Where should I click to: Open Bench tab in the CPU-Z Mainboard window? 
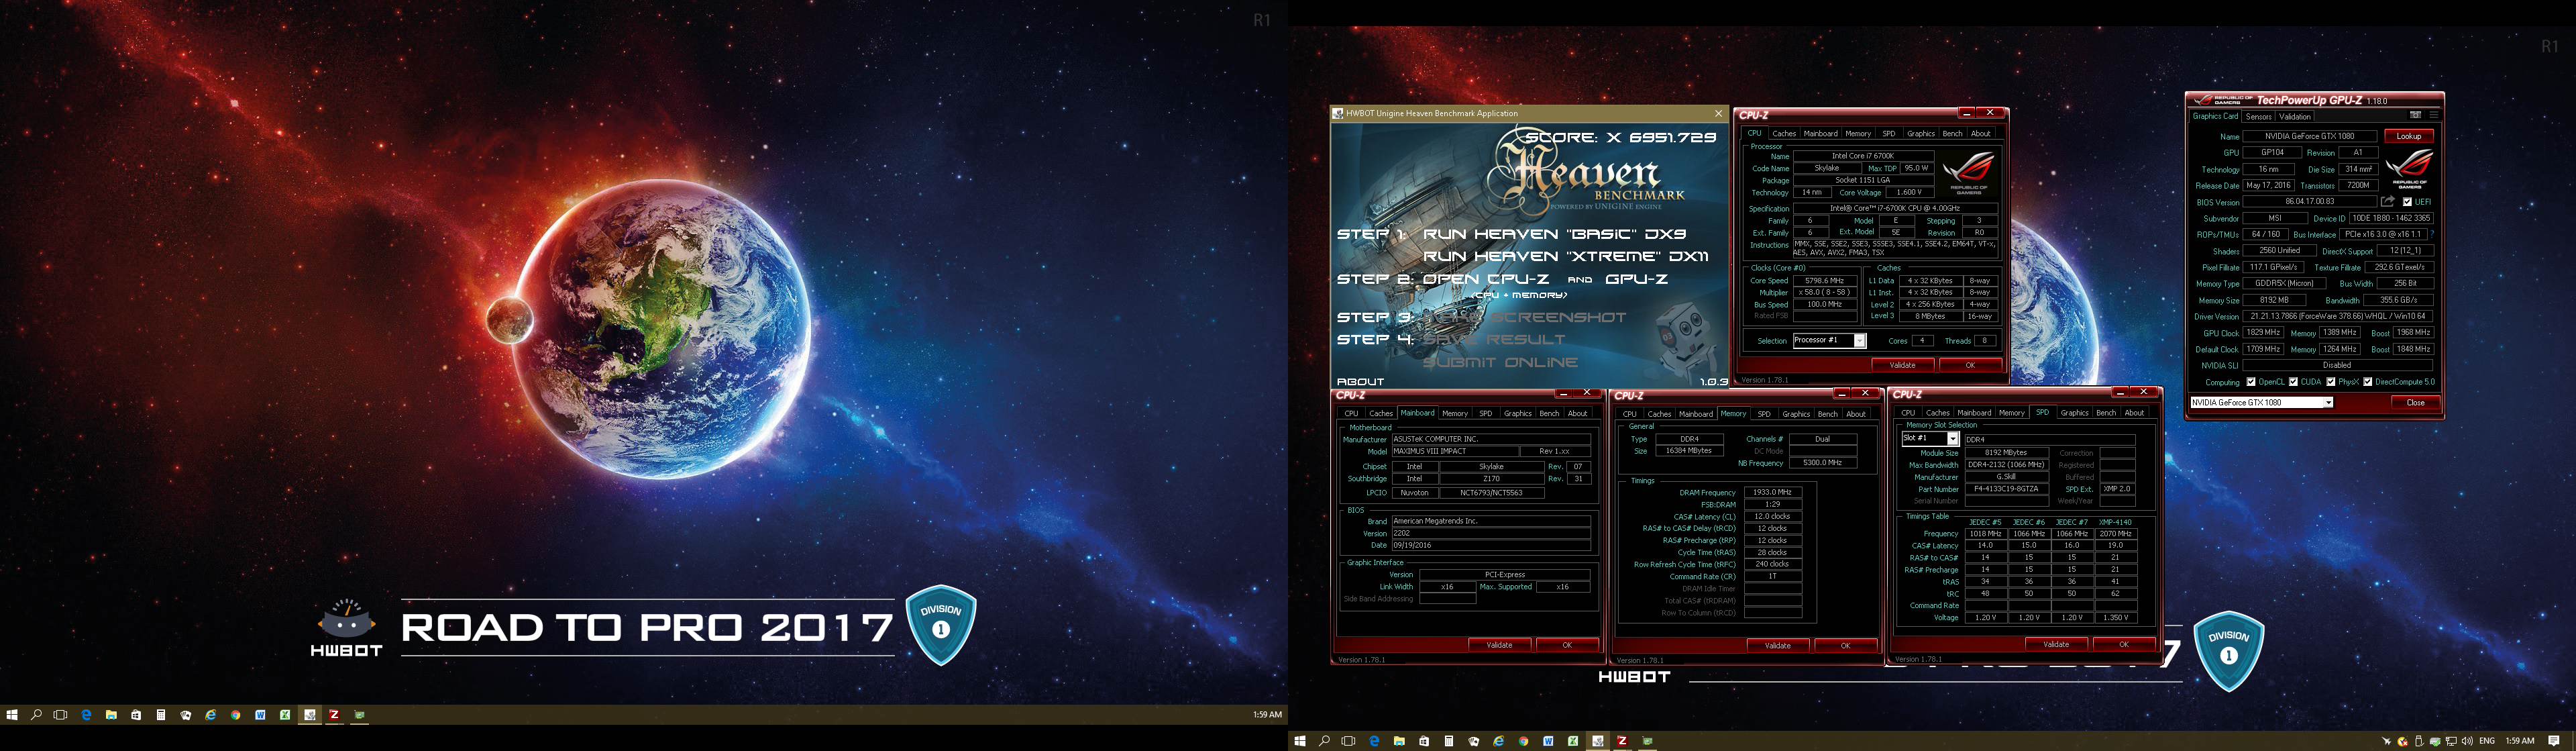[x=1549, y=413]
